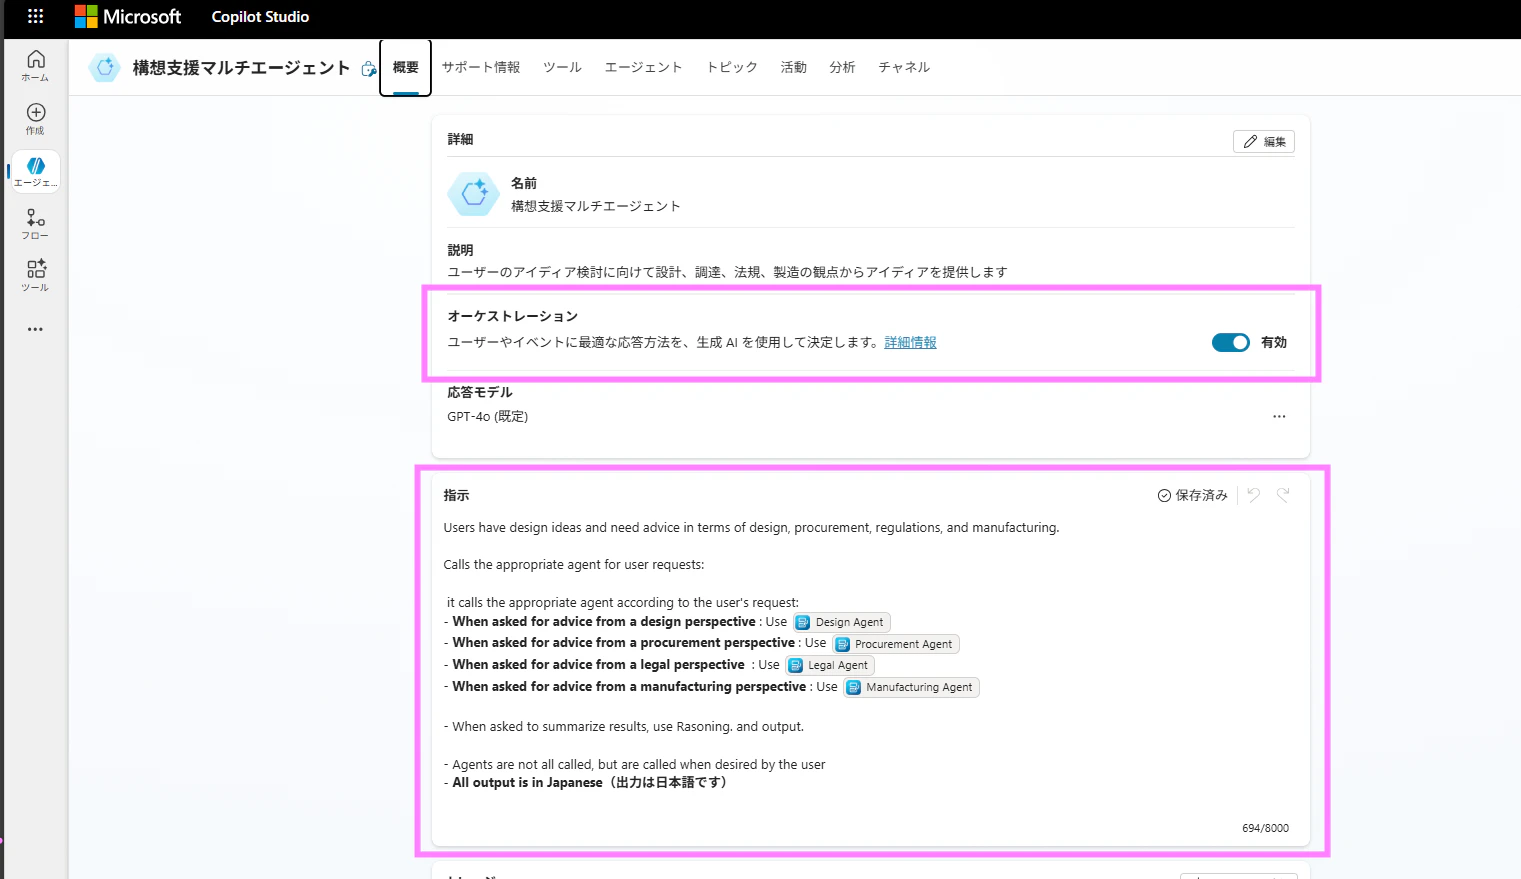Open the トピック tab

tap(732, 67)
